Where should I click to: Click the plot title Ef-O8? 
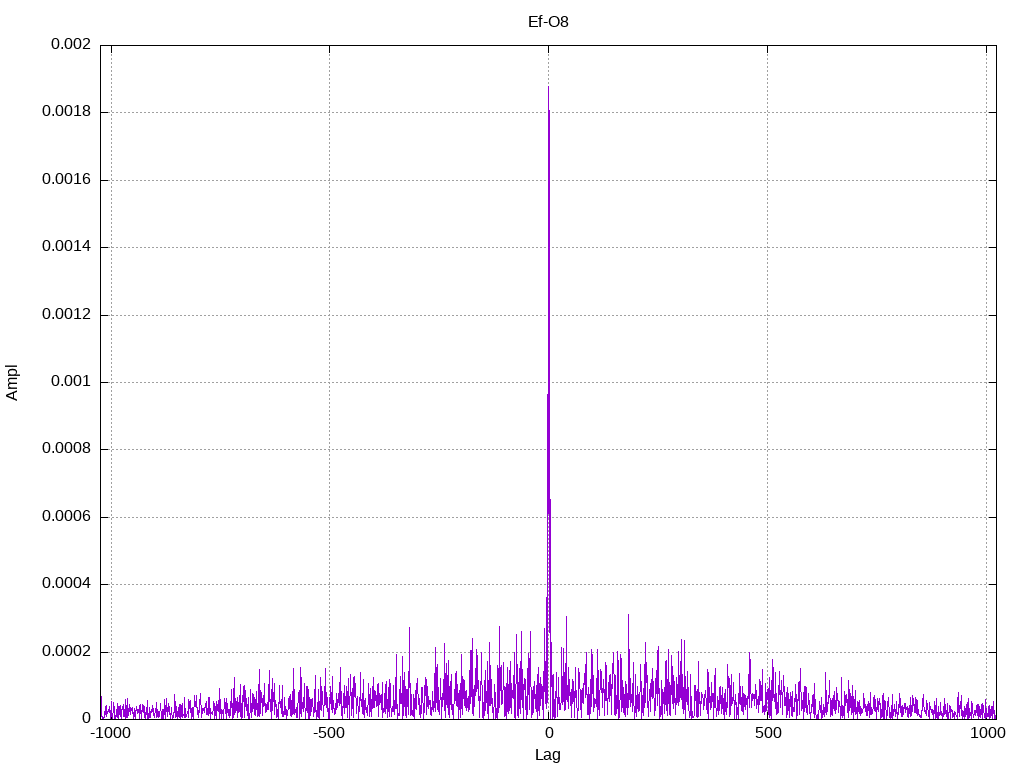[548, 22]
